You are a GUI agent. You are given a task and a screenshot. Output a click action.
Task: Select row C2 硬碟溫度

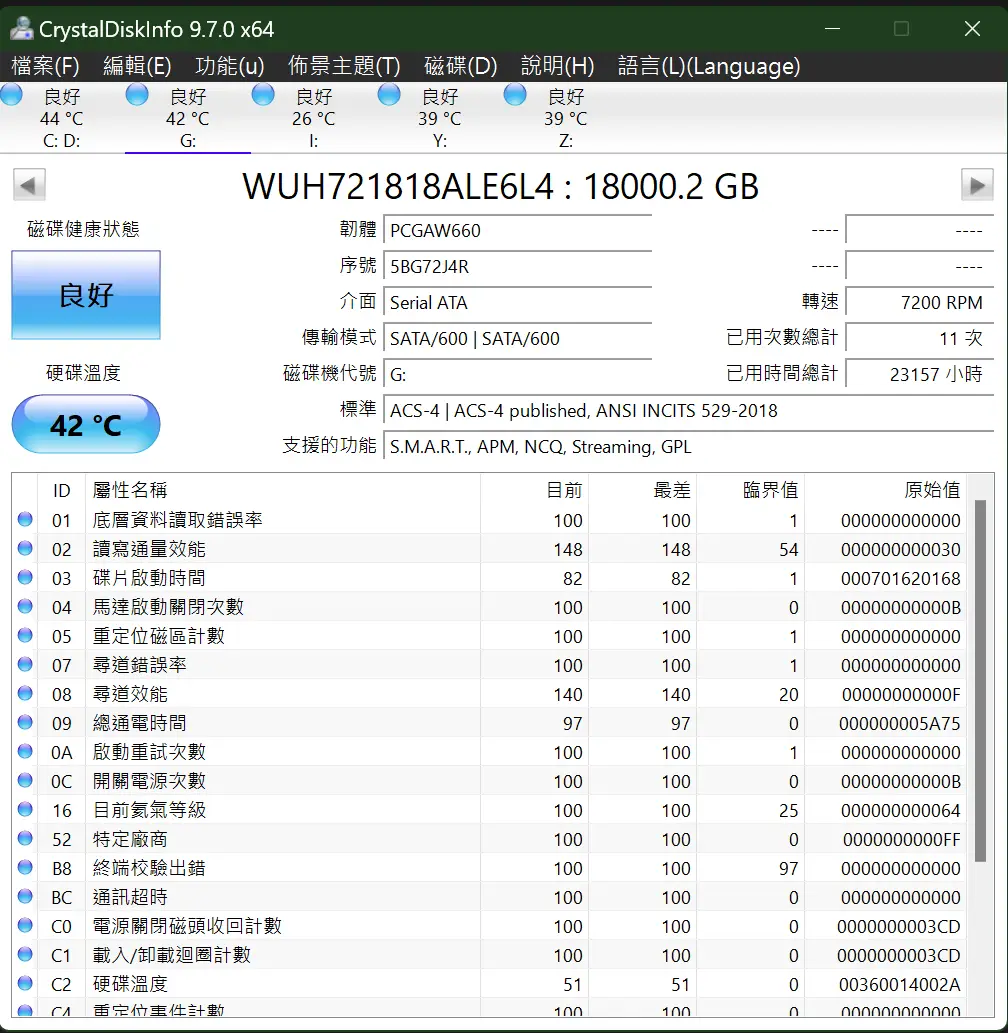click(489, 984)
